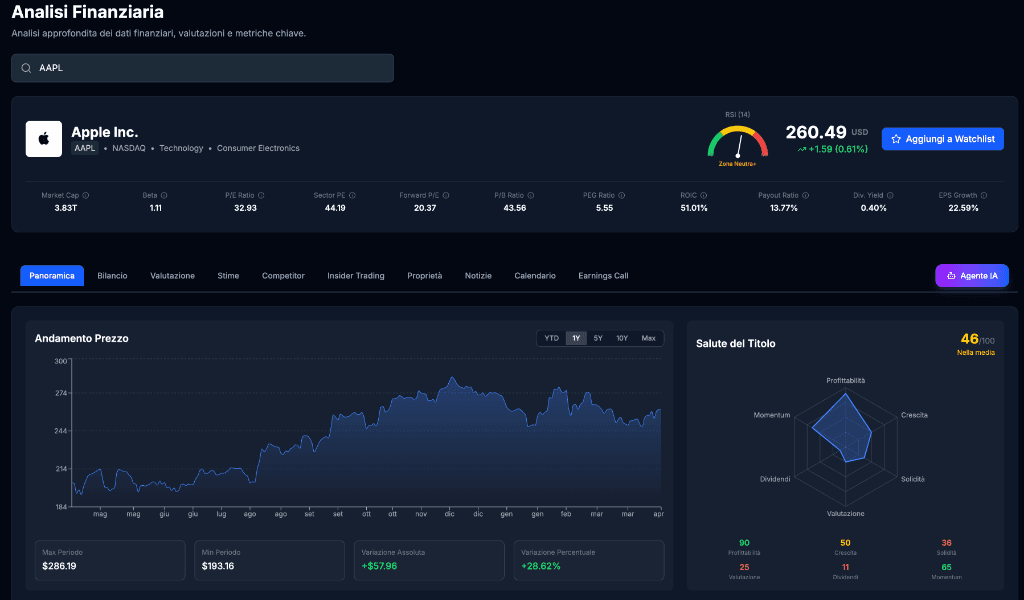
Task: Click the info icon next to Market Cap
Action: [x=86, y=196]
